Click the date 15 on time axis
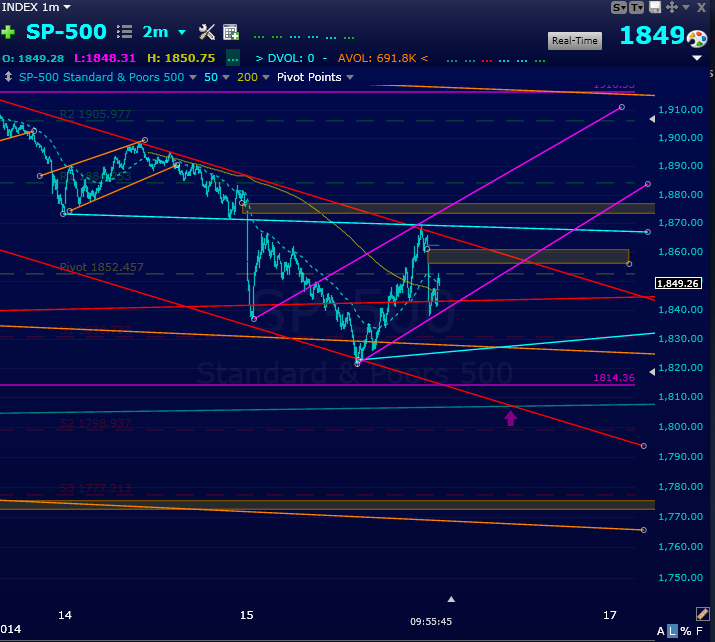The width and height of the screenshot is (715, 642). pyautogui.click(x=246, y=615)
